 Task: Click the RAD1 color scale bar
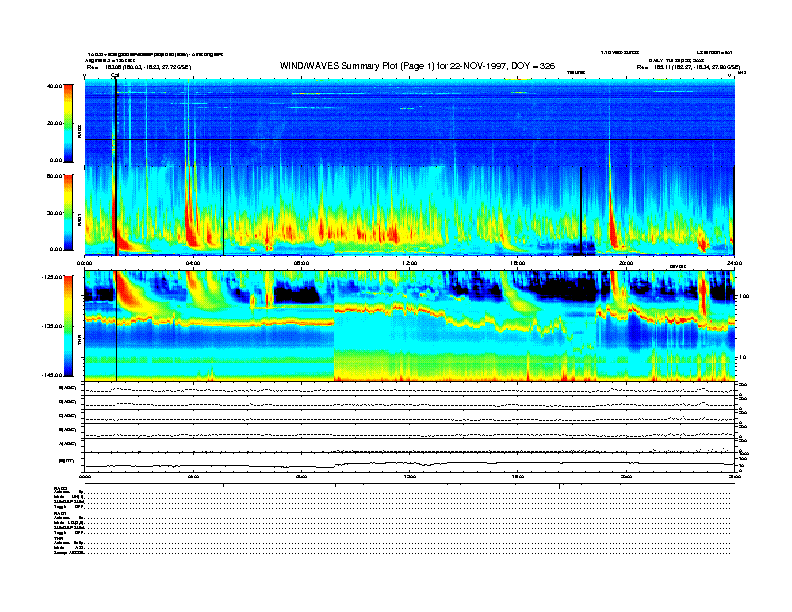68,212
